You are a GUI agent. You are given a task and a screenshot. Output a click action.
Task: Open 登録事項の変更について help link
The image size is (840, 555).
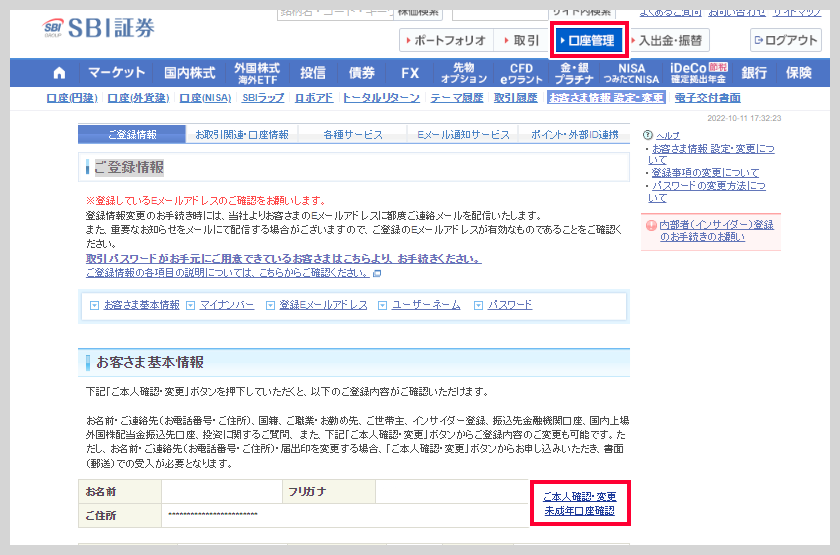(706, 173)
